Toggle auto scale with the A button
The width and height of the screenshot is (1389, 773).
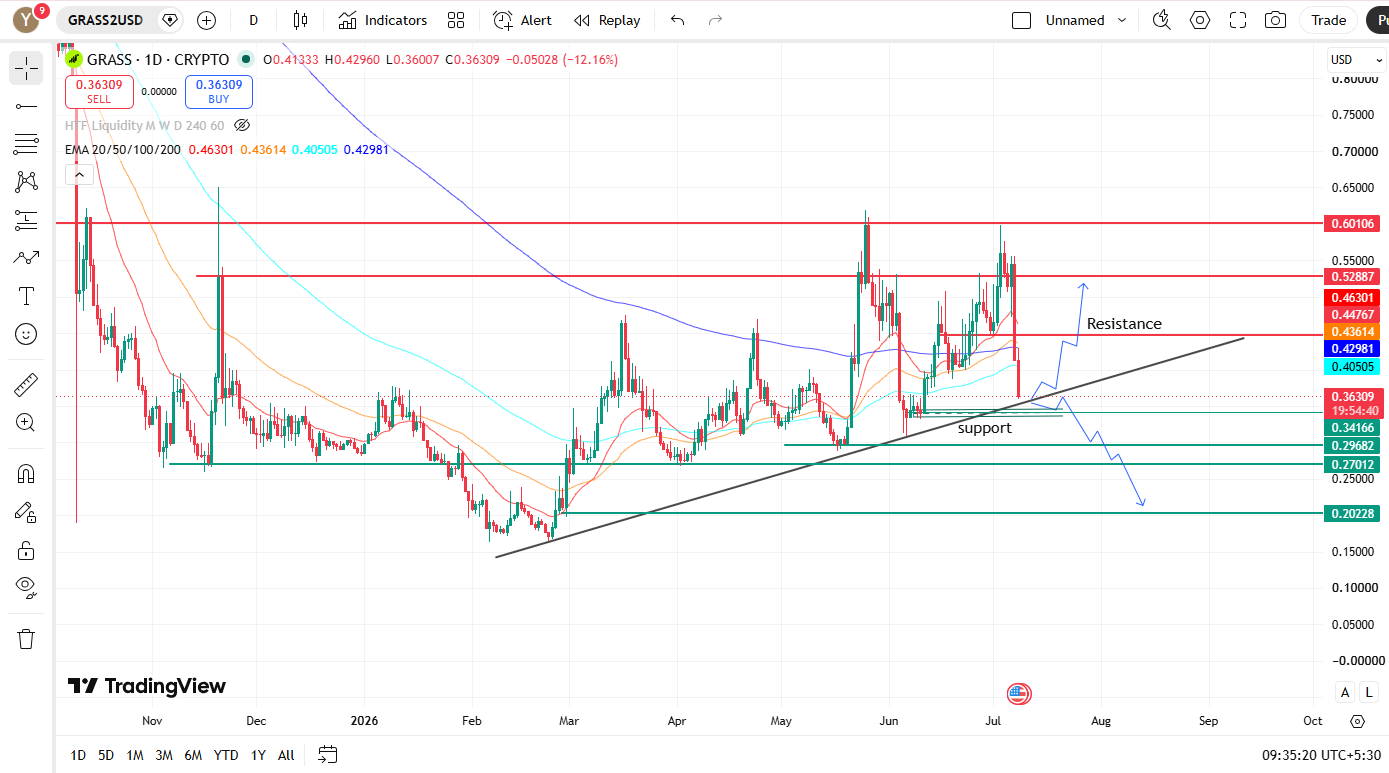point(1345,692)
